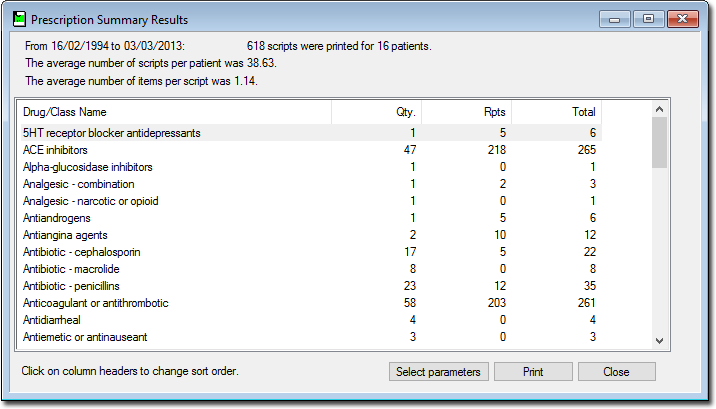The image size is (716, 409).
Task: Sort by Total column header
Action: coord(557,112)
